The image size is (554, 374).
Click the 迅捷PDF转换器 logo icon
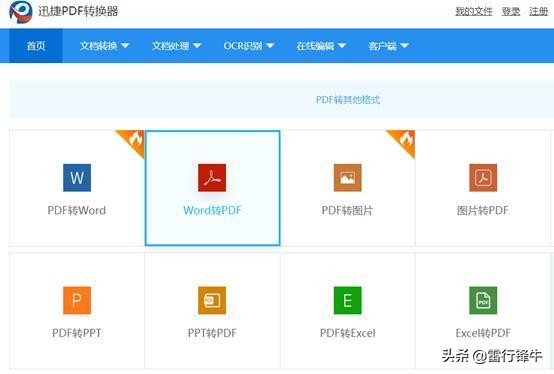21,12
